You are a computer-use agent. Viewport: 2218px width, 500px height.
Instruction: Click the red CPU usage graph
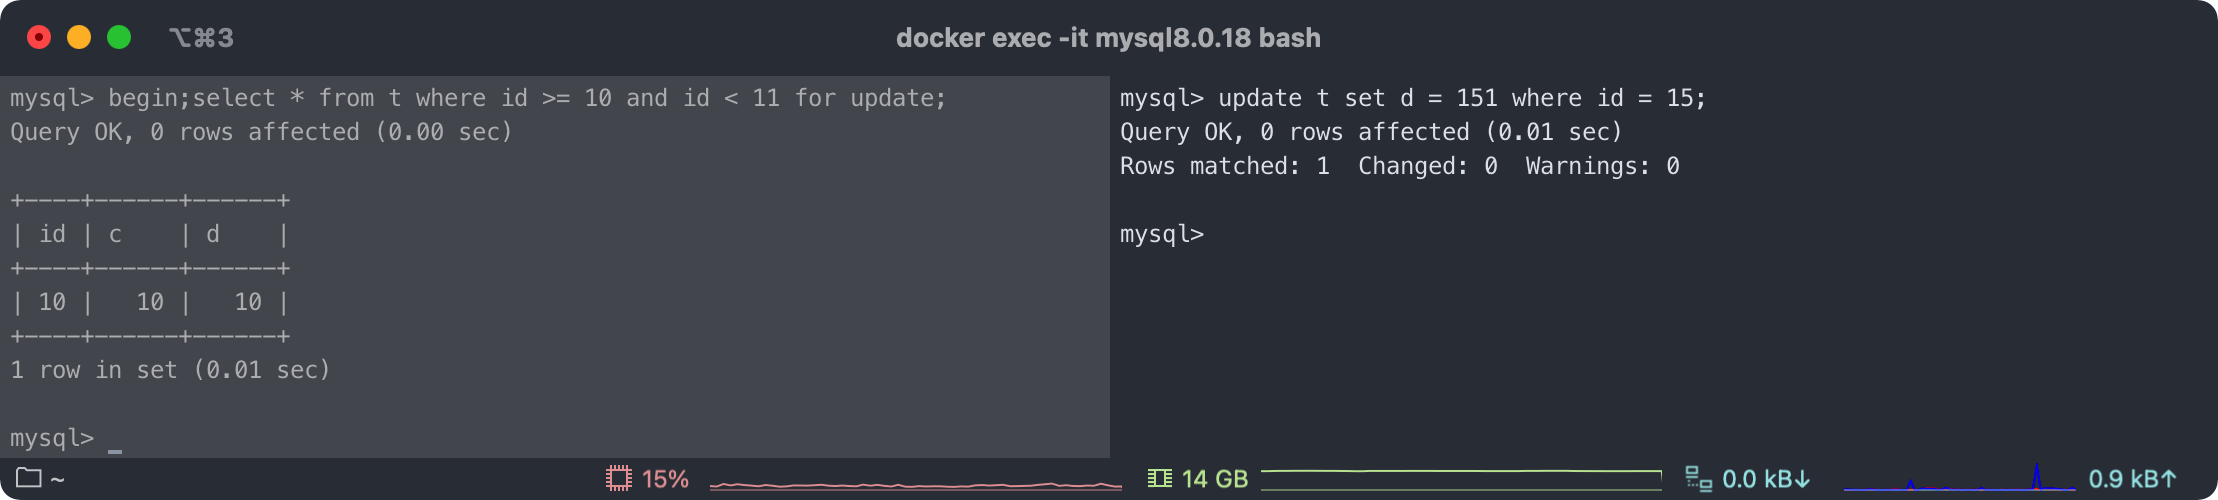pos(915,484)
